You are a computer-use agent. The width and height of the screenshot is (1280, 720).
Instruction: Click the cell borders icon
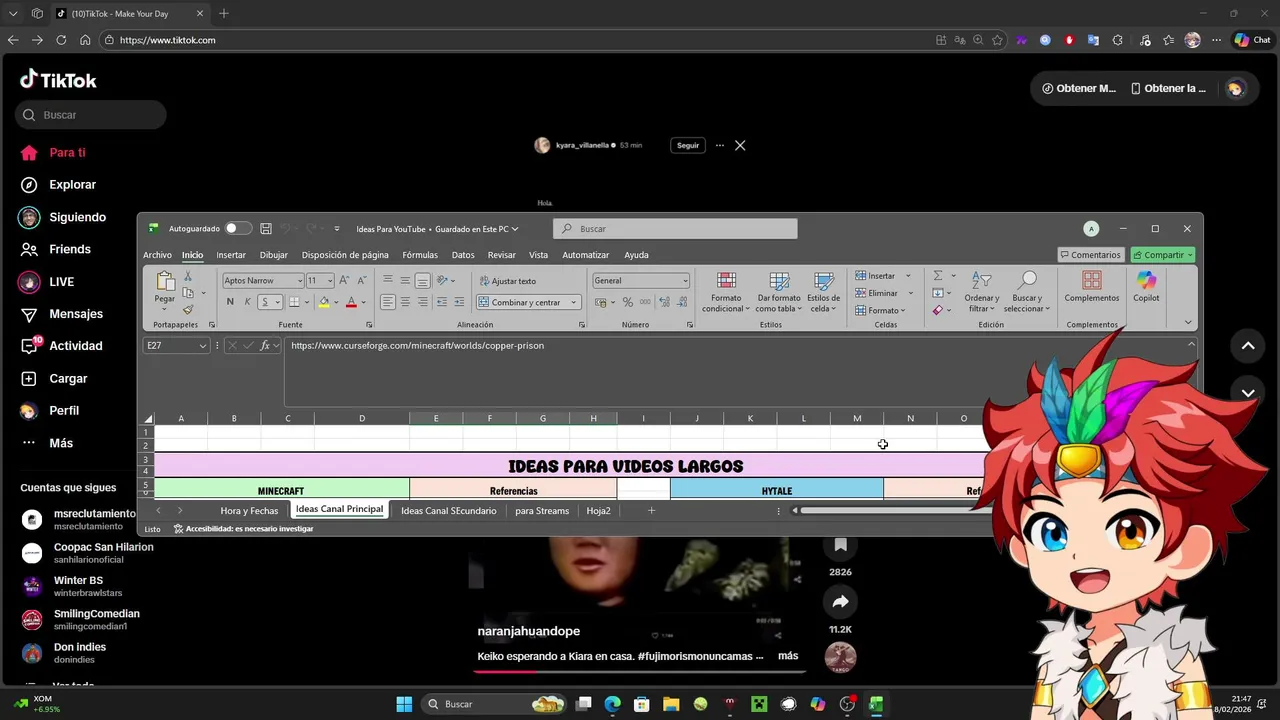(x=294, y=302)
